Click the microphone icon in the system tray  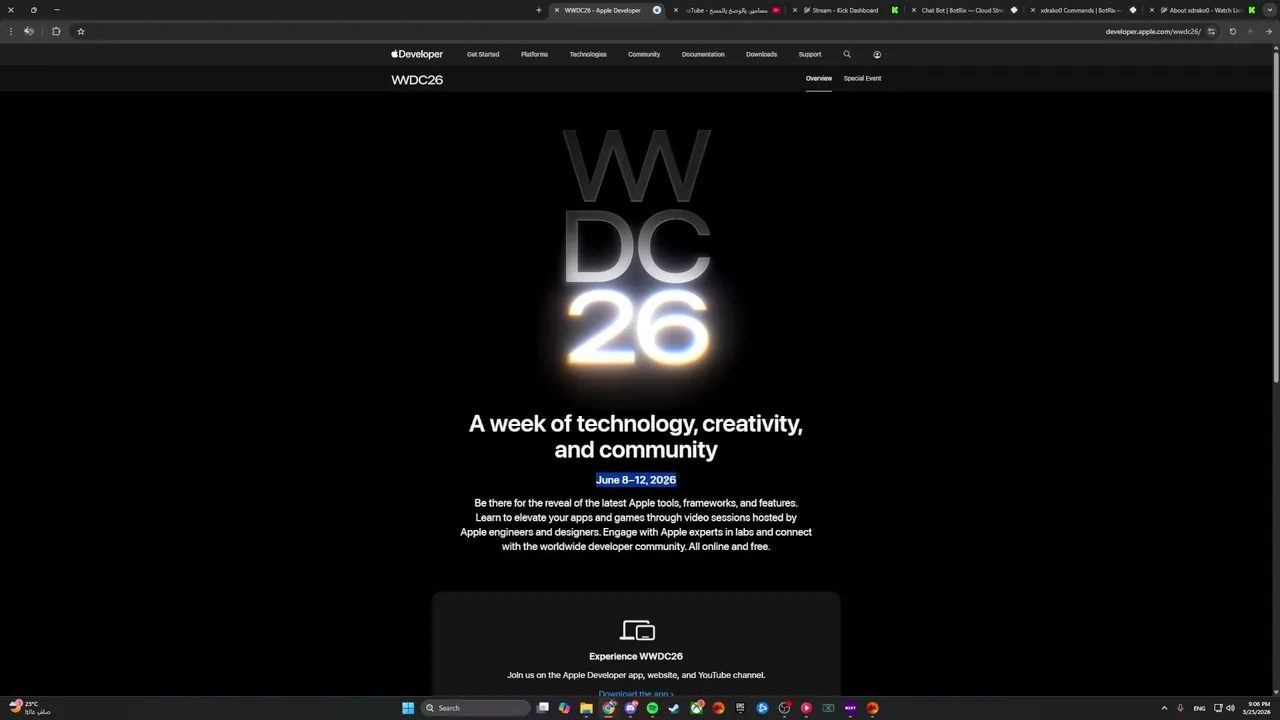tap(1181, 708)
